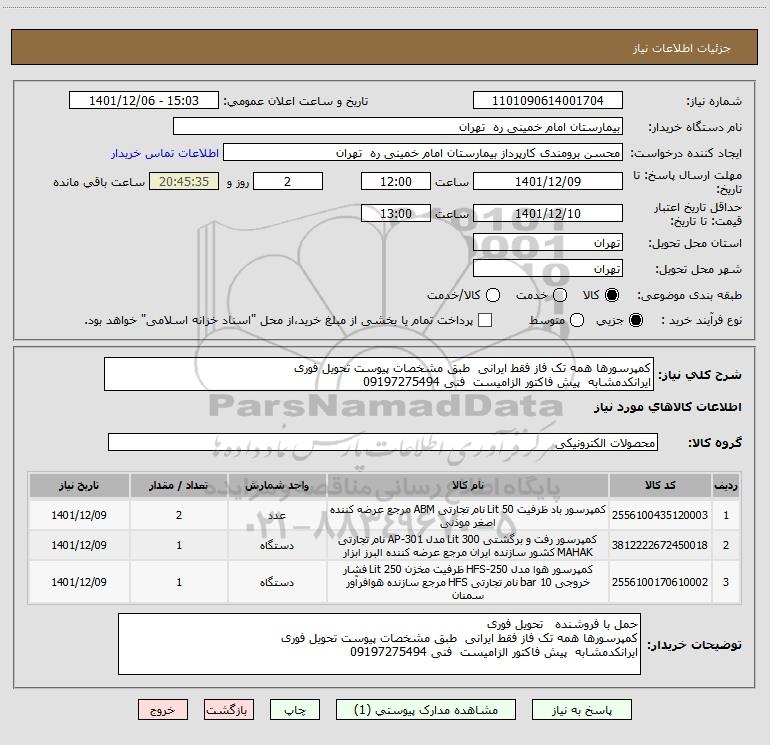The height and width of the screenshot is (745, 770).
Task: Click the بازگشت back button
Action: point(229,710)
